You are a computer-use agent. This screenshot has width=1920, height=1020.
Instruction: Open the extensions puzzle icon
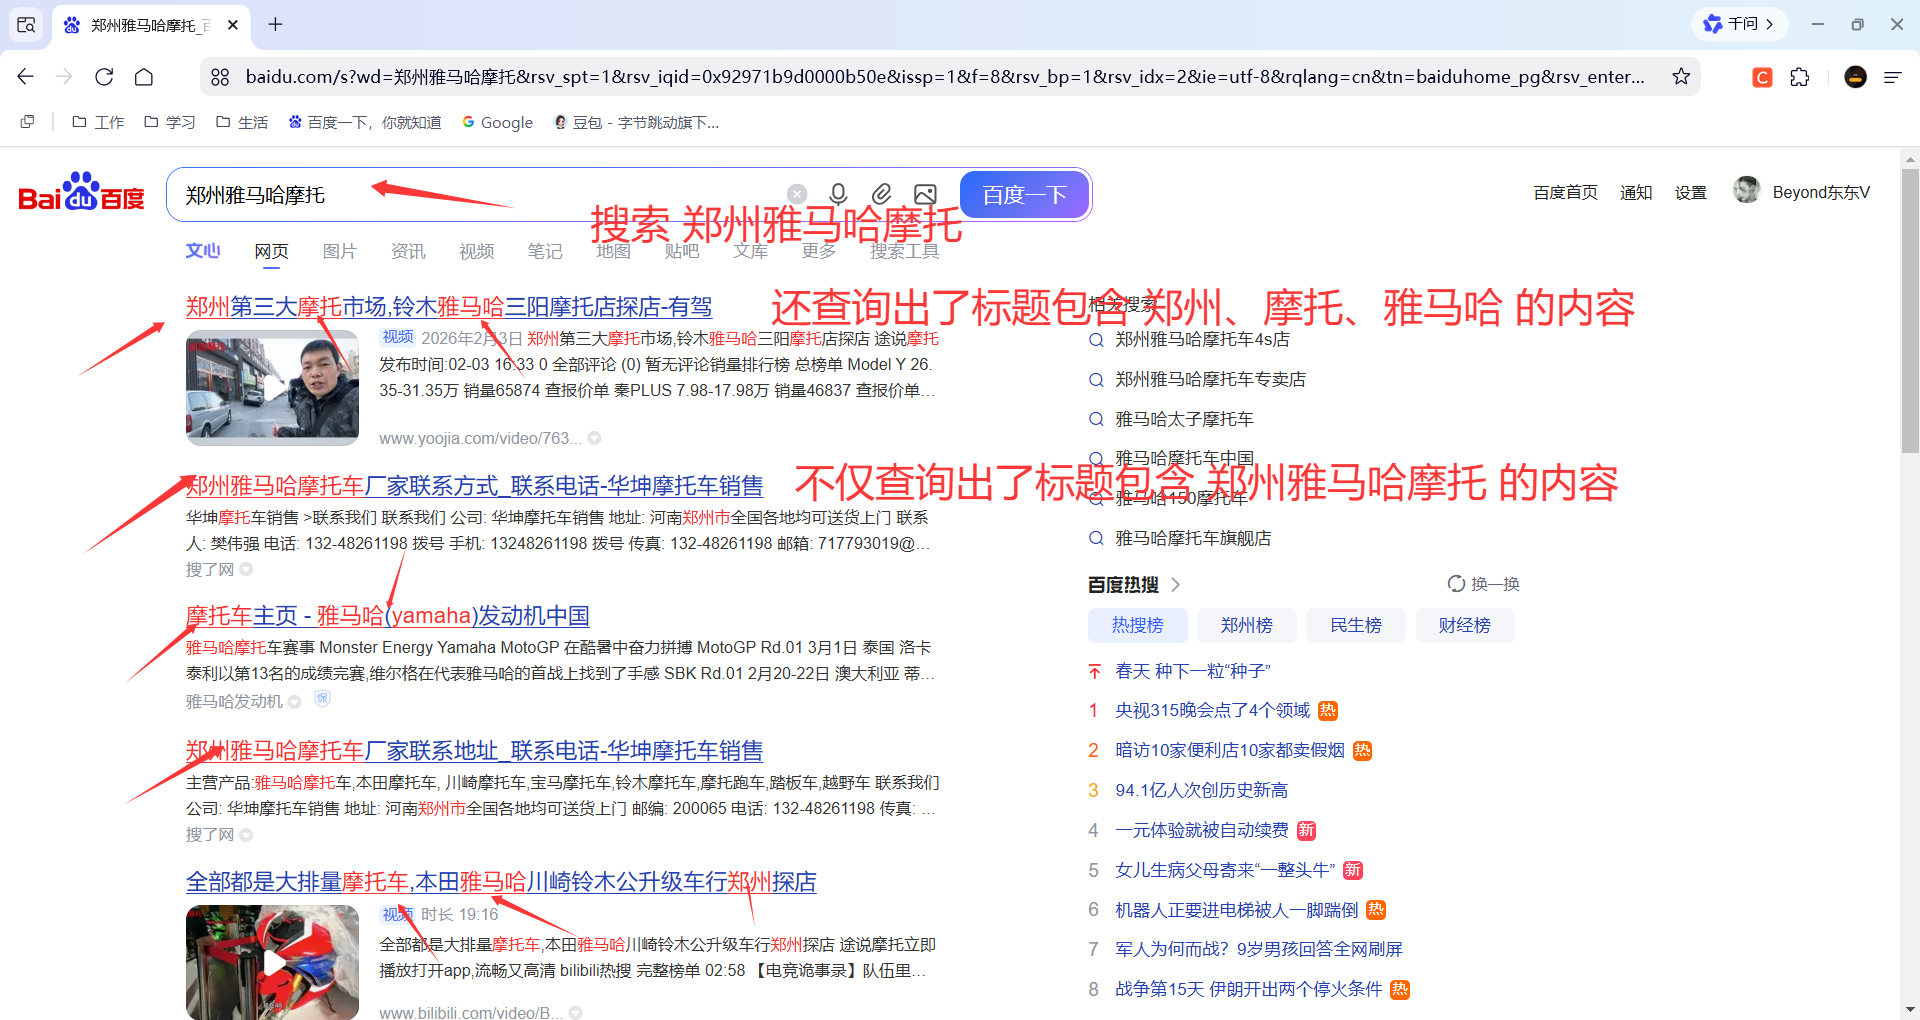pyautogui.click(x=1800, y=77)
